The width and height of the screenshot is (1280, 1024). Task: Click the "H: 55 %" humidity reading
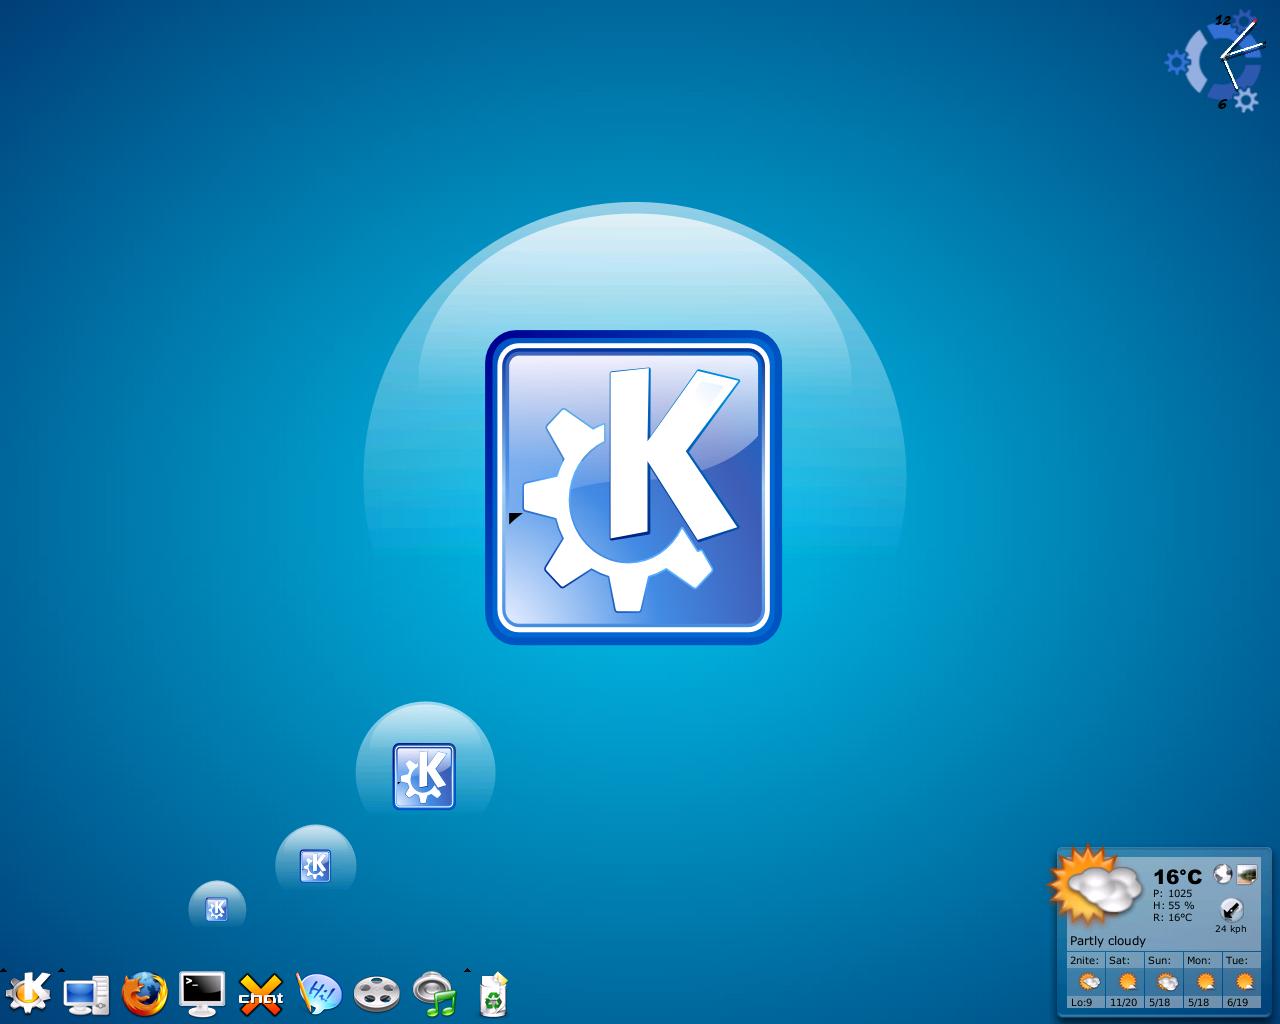[x=1173, y=905]
